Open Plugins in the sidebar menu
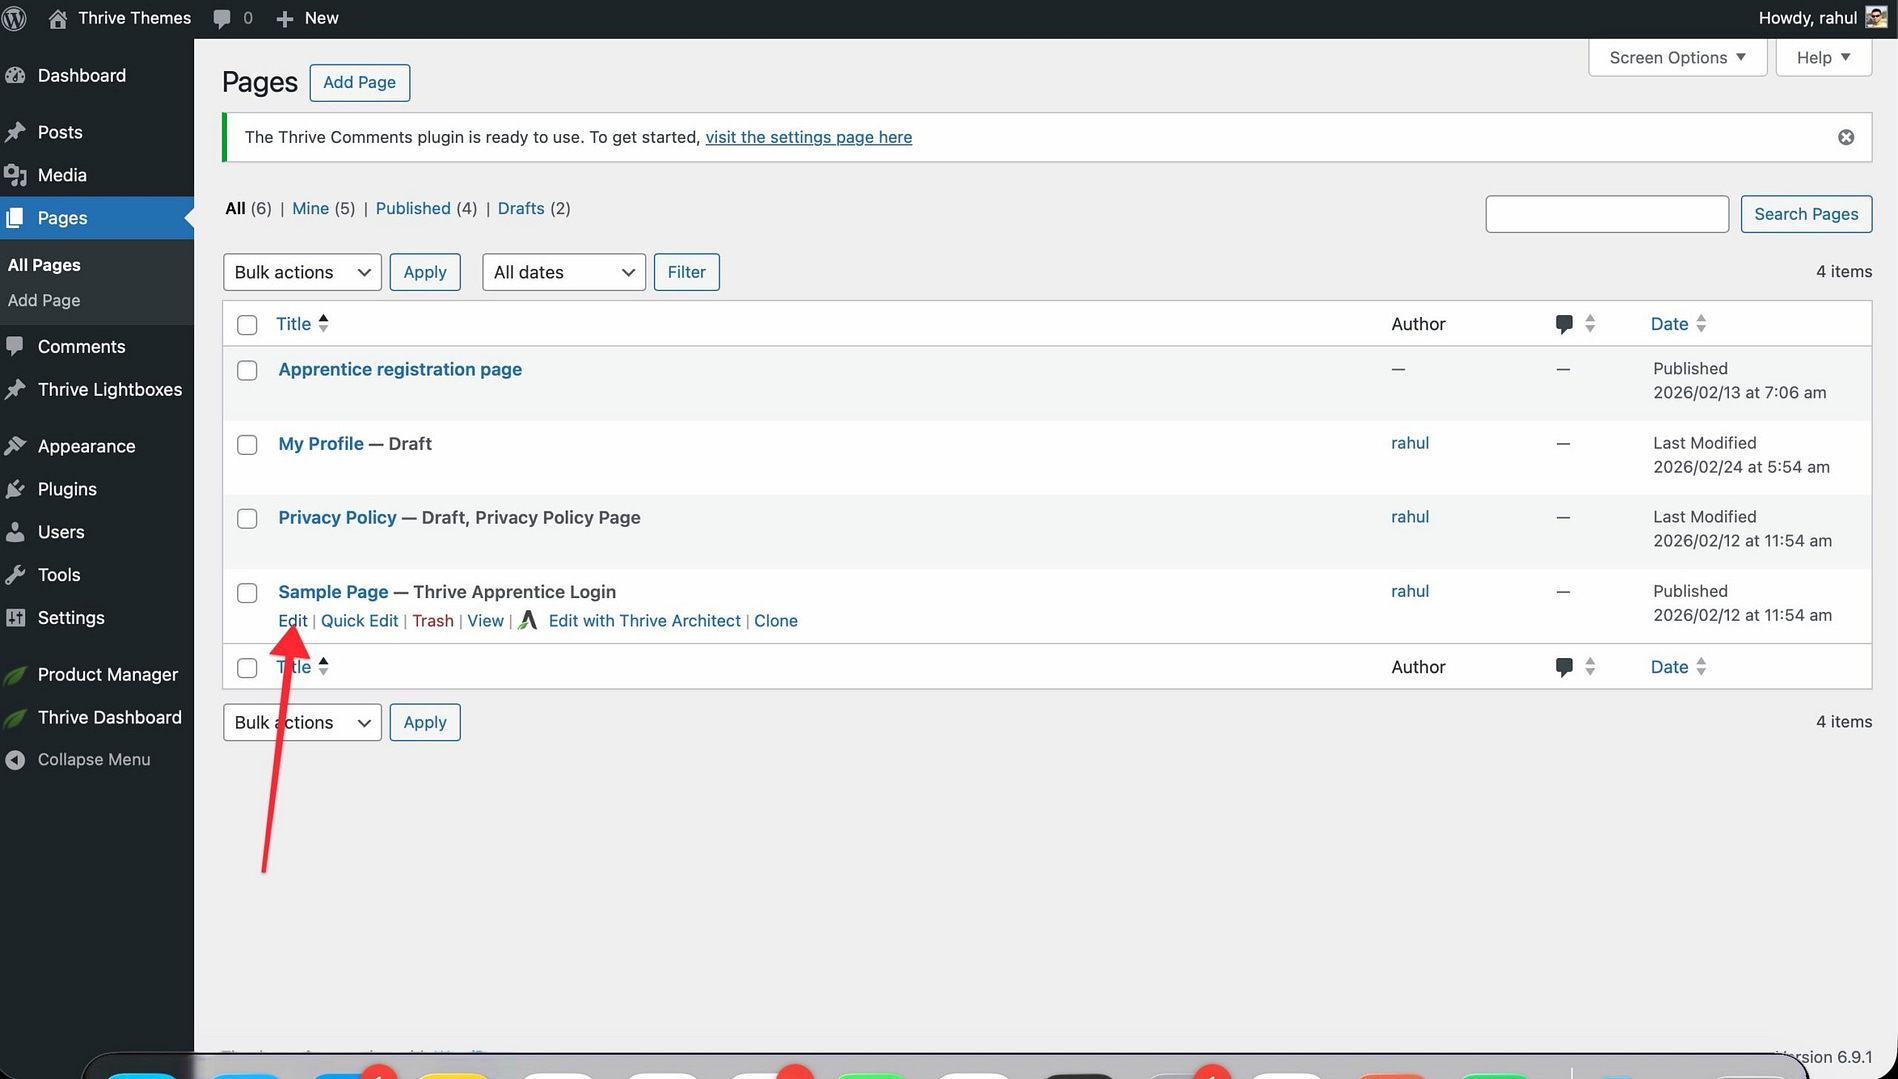The width and height of the screenshot is (1898, 1079). pyautogui.click(x=67, y=489)
